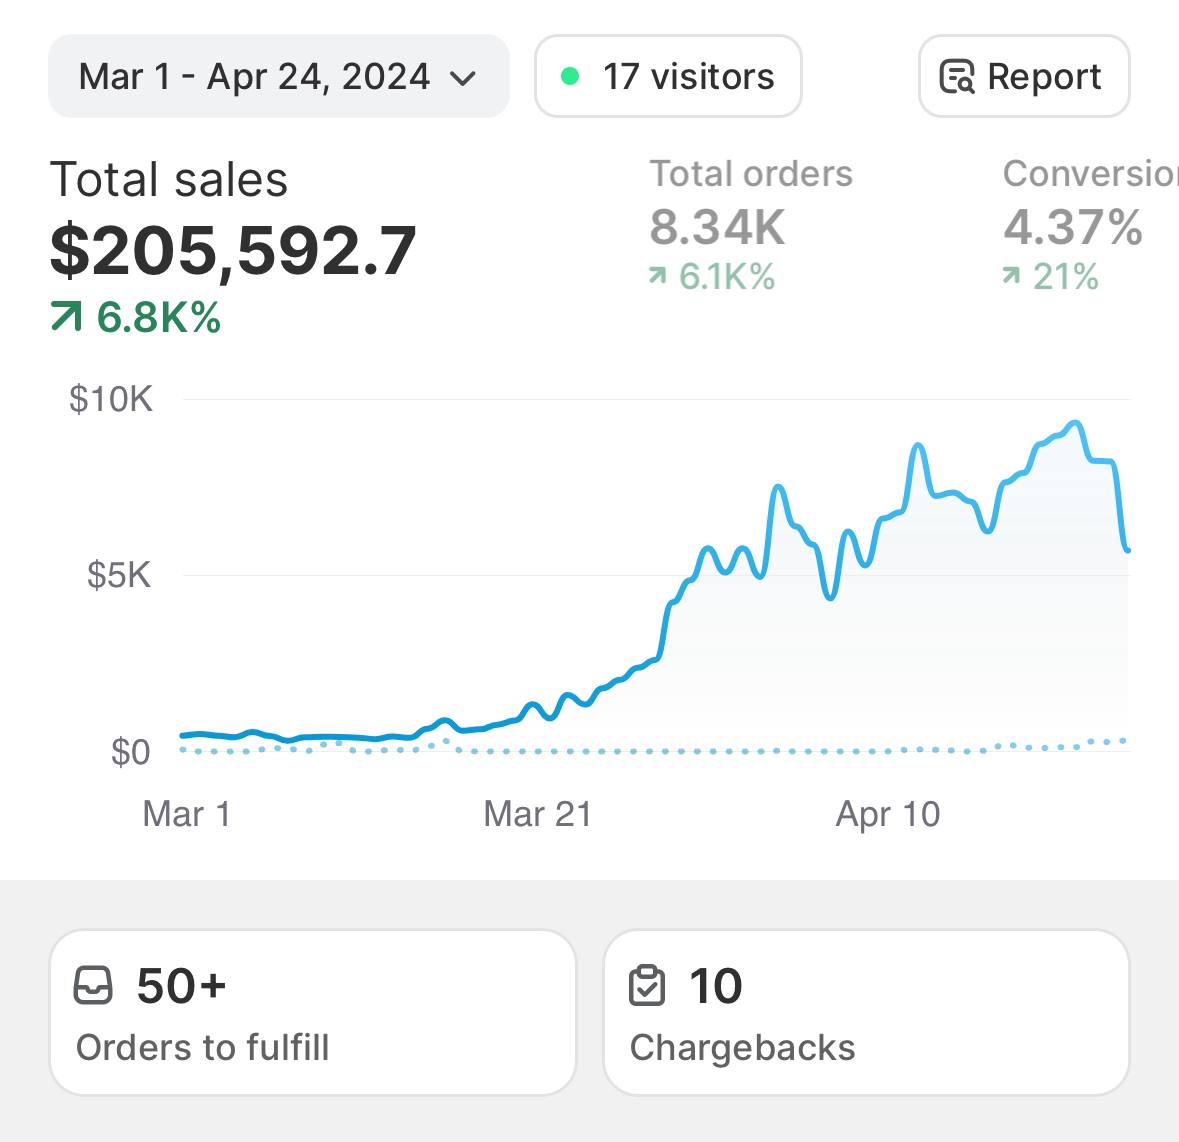Viewport: 1179px width, 1142px height.
Task: Open the Orders to fulfill label
Action: tap(202, 1047)
